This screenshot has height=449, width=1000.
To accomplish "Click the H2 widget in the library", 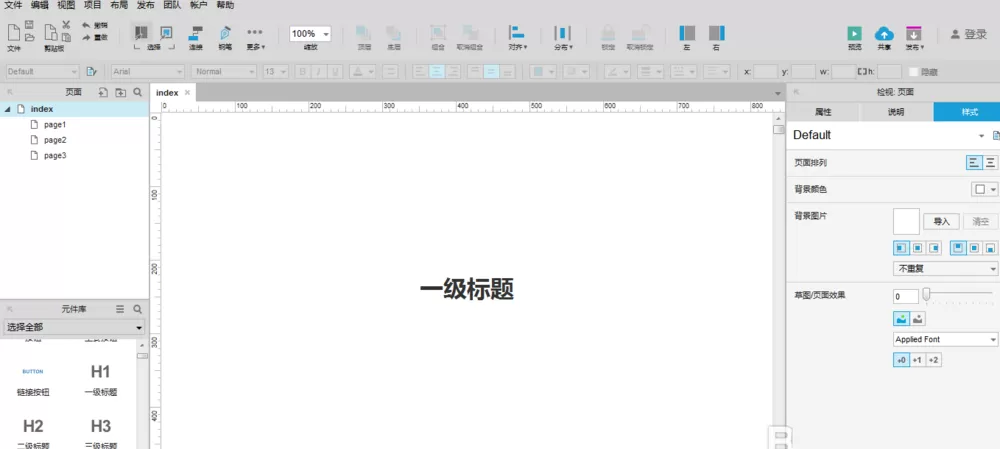I will (x=33, y=432).
